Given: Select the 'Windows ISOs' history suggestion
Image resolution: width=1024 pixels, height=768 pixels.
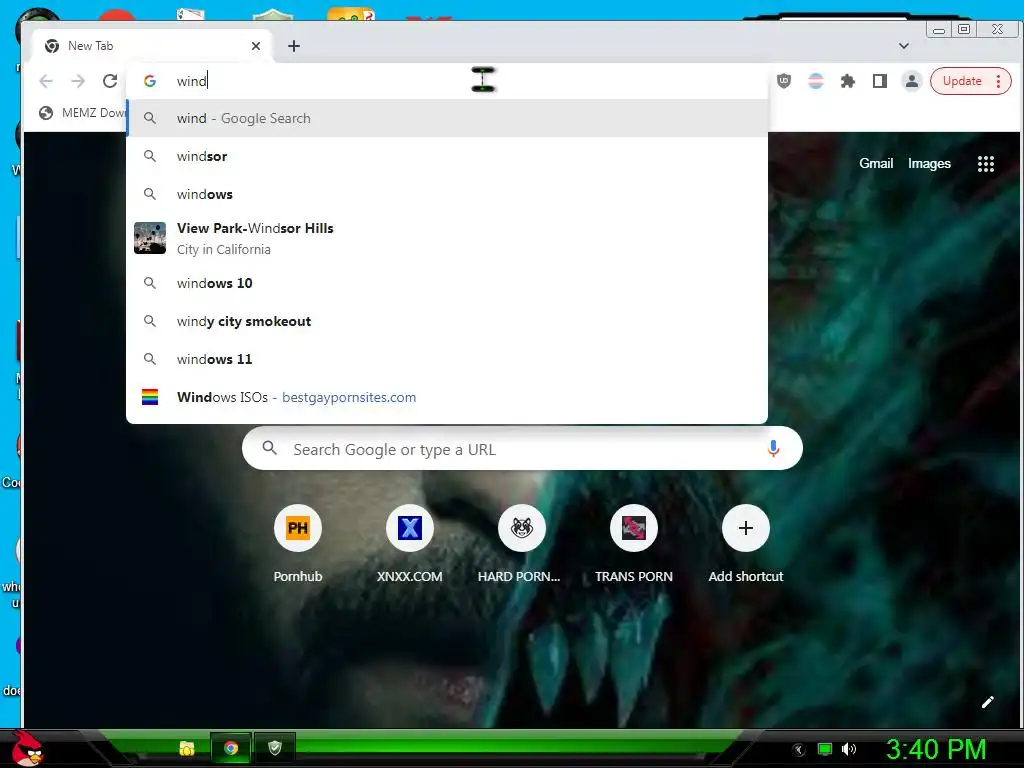Looking at the screenshot, I should point(447,397).
